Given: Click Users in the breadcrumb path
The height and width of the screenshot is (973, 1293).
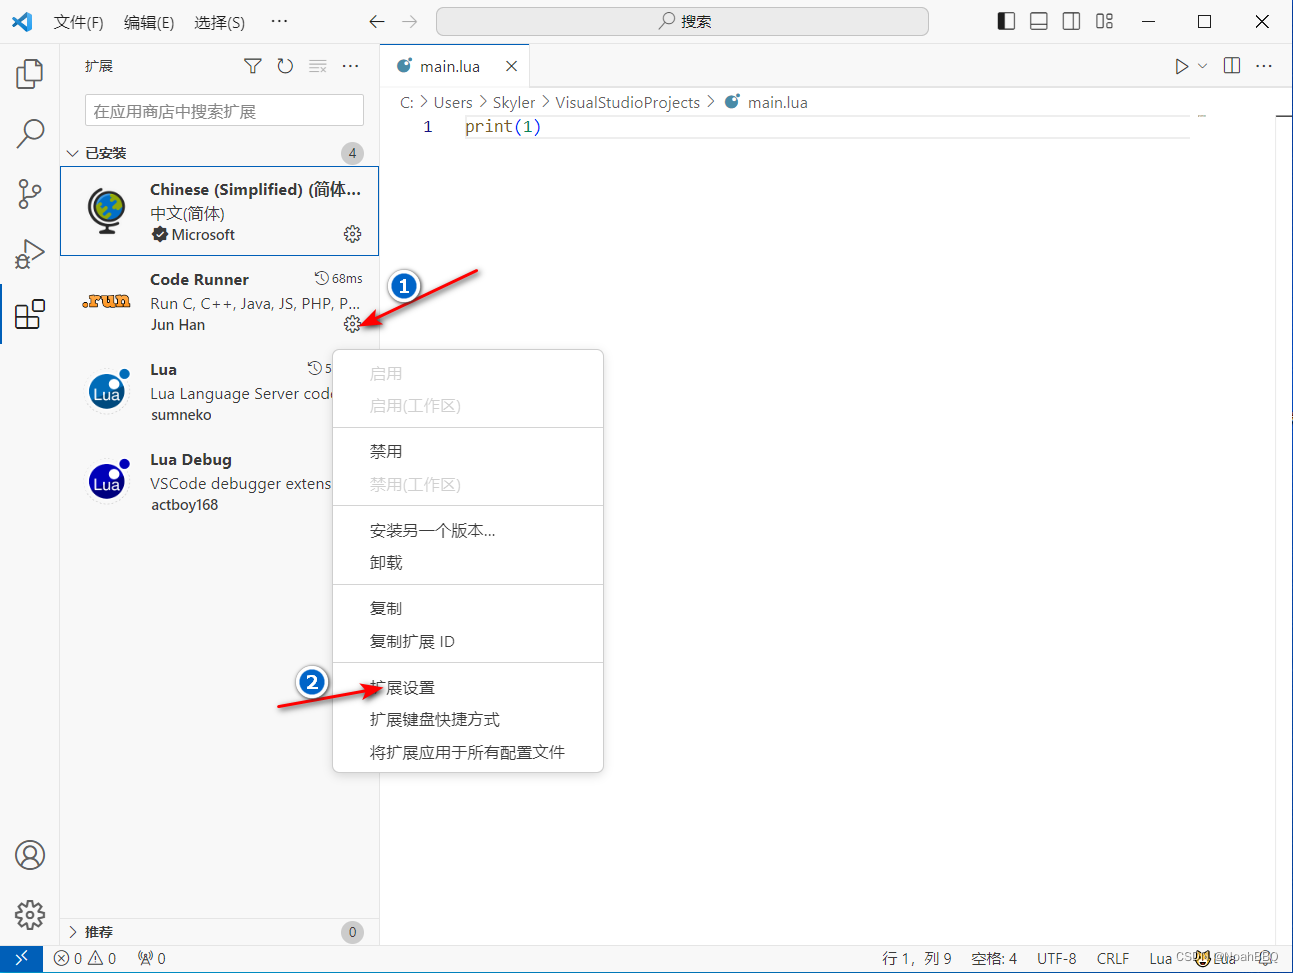Looking at the screenshot, I should 453,102.
